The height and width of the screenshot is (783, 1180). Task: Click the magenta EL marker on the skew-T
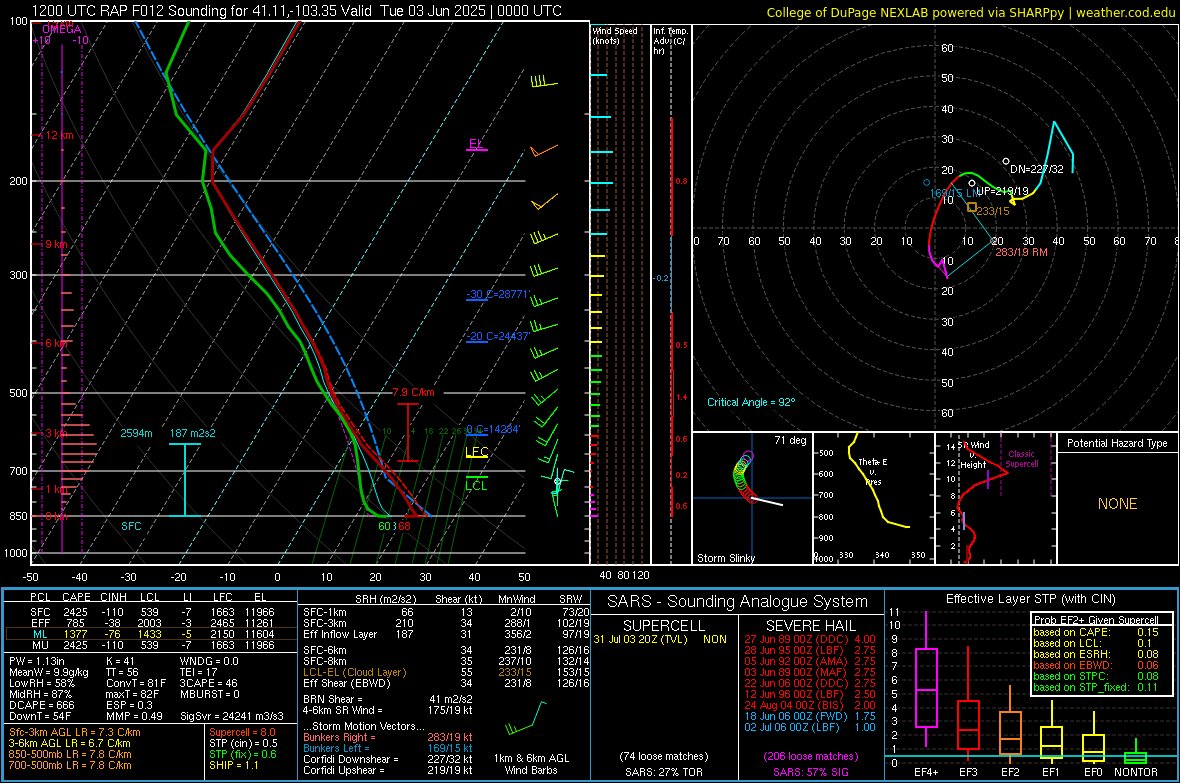[x=476, y=144]
